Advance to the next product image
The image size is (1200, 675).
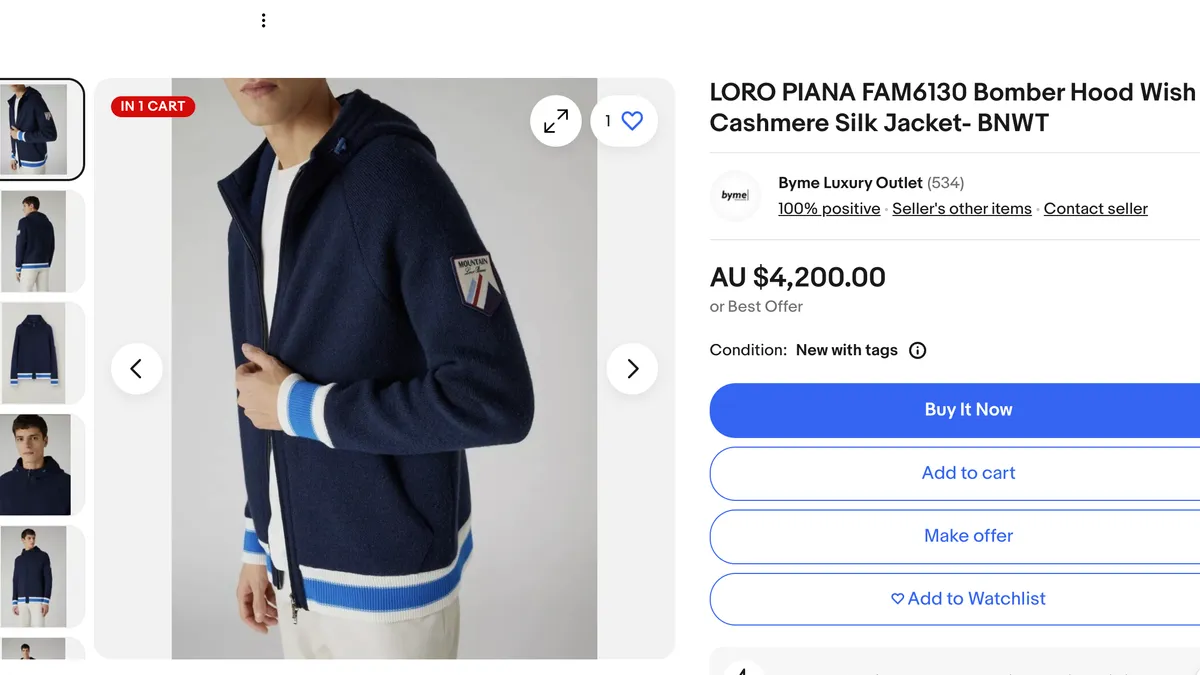click(632, 369)
